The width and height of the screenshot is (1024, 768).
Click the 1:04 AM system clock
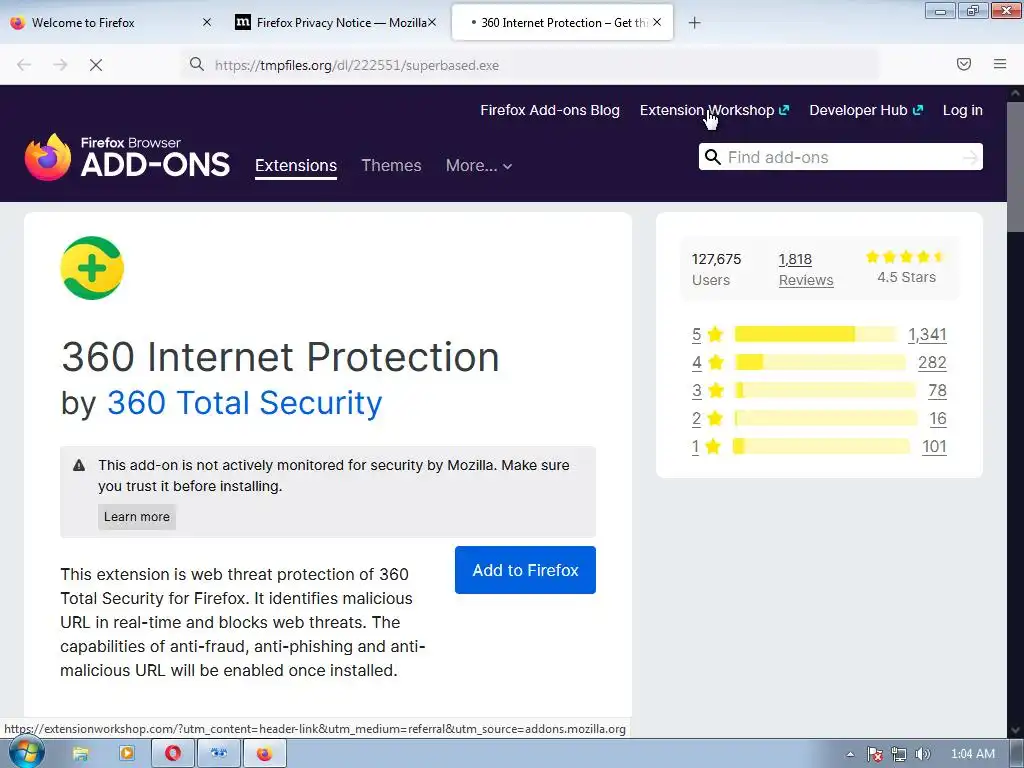tap(972, 754)
